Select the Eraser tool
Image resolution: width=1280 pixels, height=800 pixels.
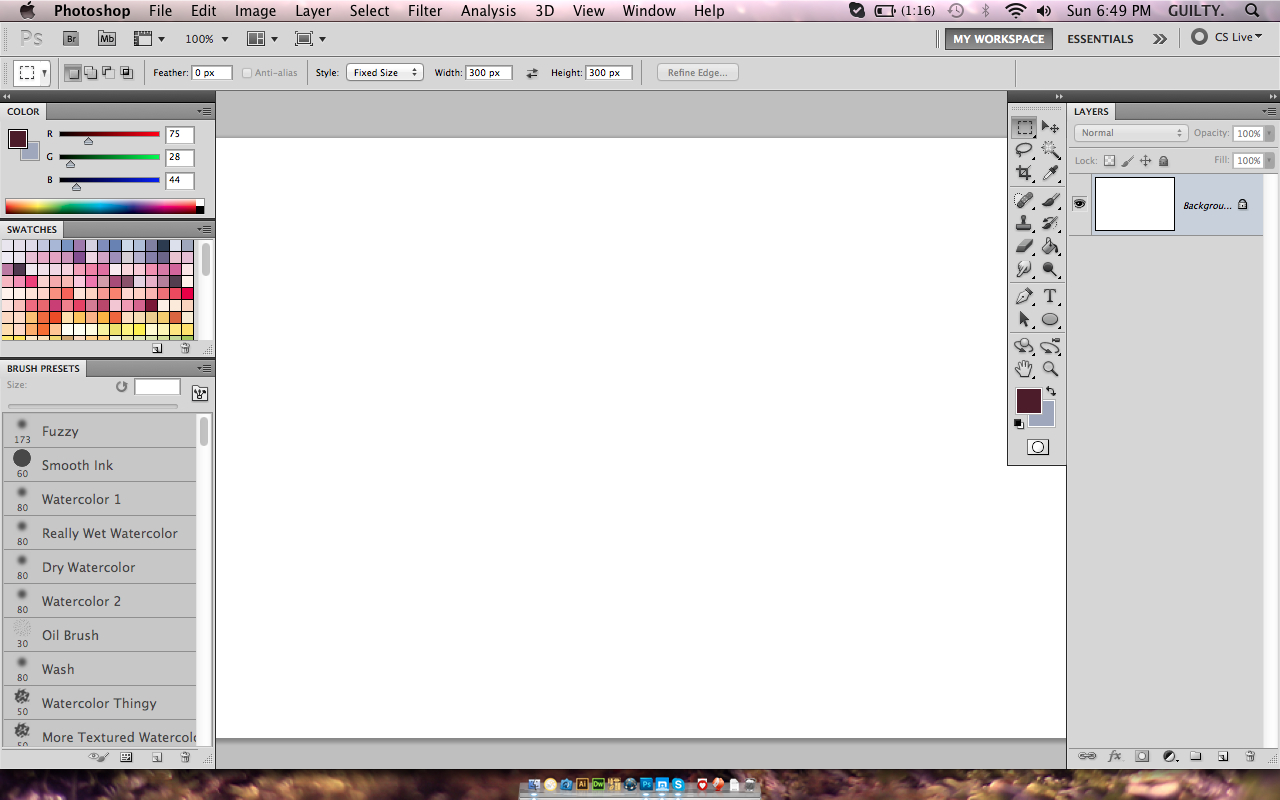point(1024,246)
